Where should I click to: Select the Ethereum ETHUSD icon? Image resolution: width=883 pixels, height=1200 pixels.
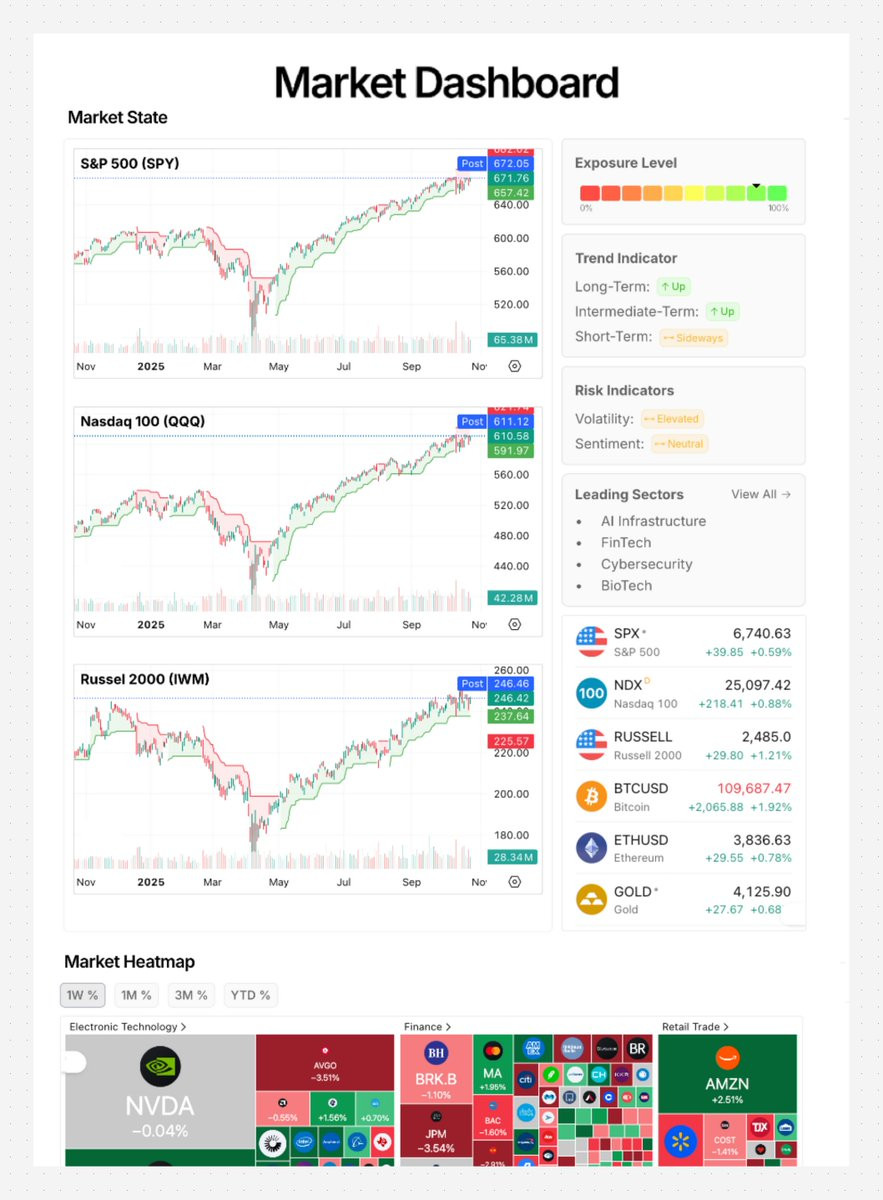point(592,848)
